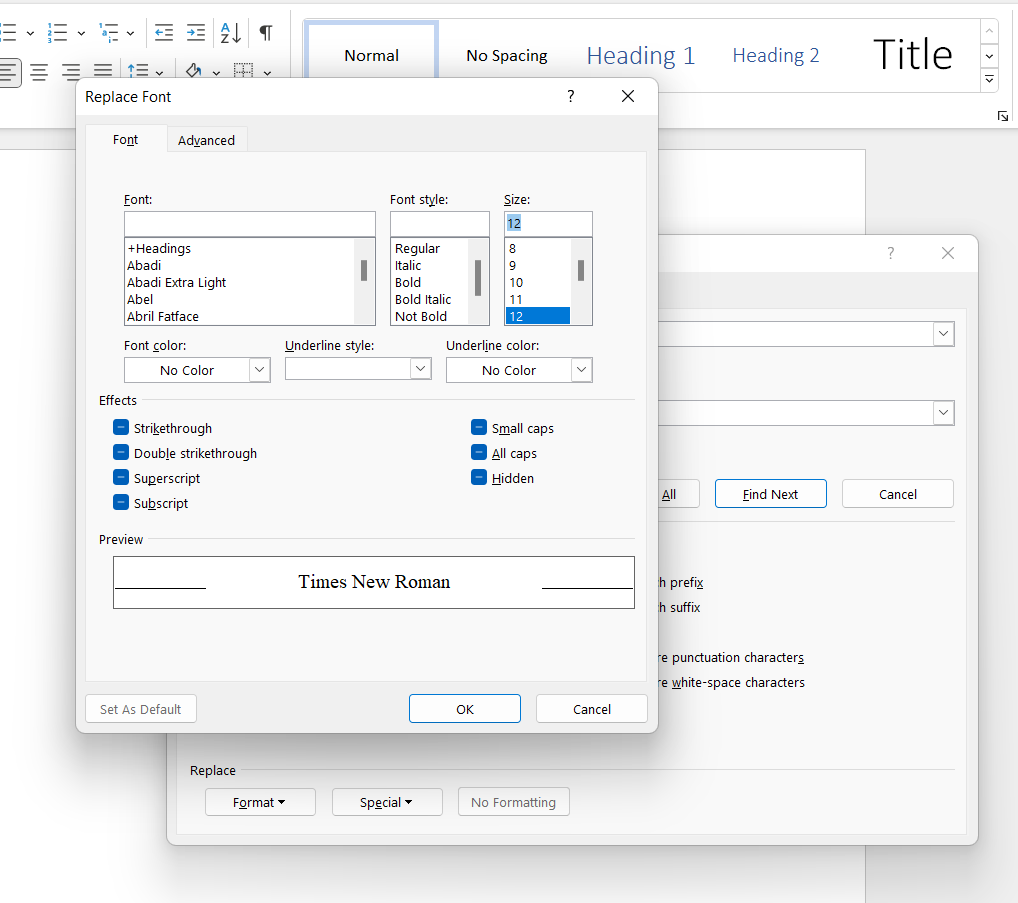Click the Size input field
The width and height of the screenshot is (1018, 903).
[548, 224]
